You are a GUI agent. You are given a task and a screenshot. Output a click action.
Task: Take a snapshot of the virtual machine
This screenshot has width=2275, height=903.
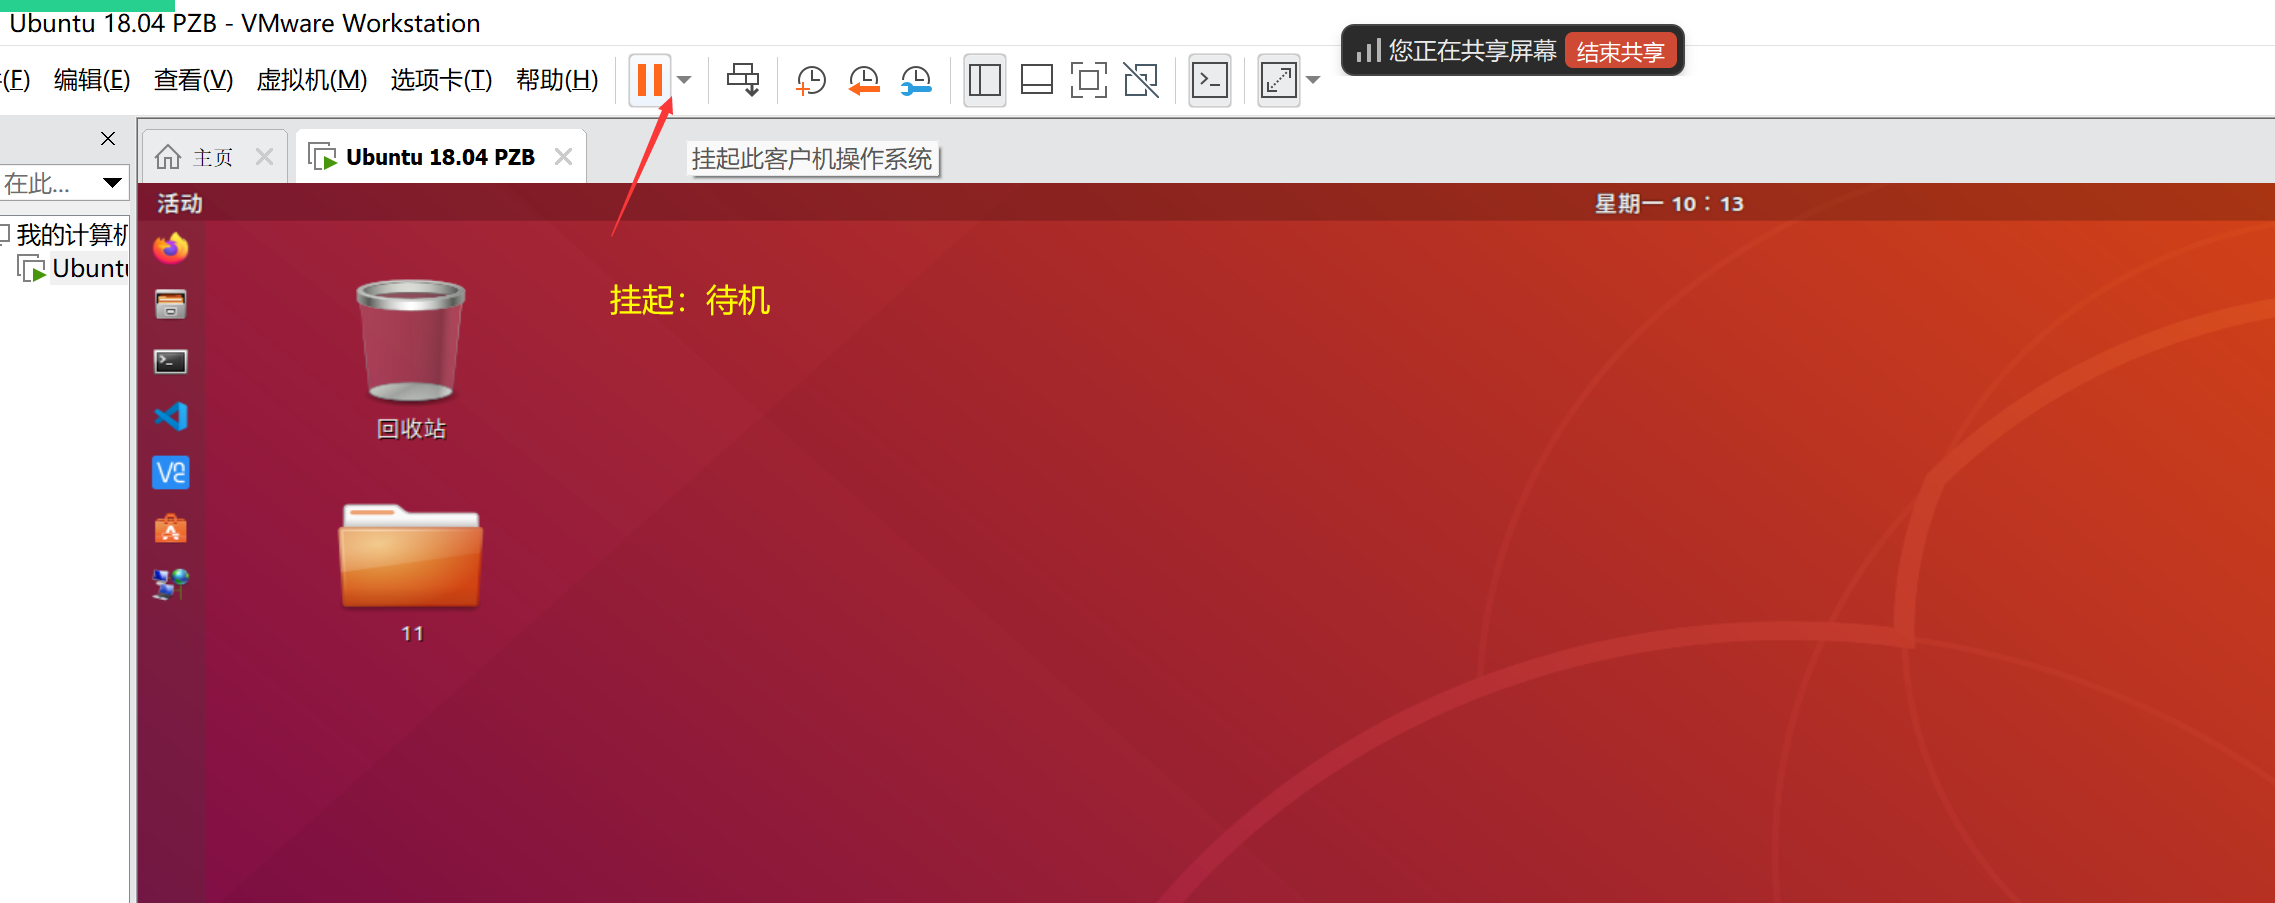811,80
